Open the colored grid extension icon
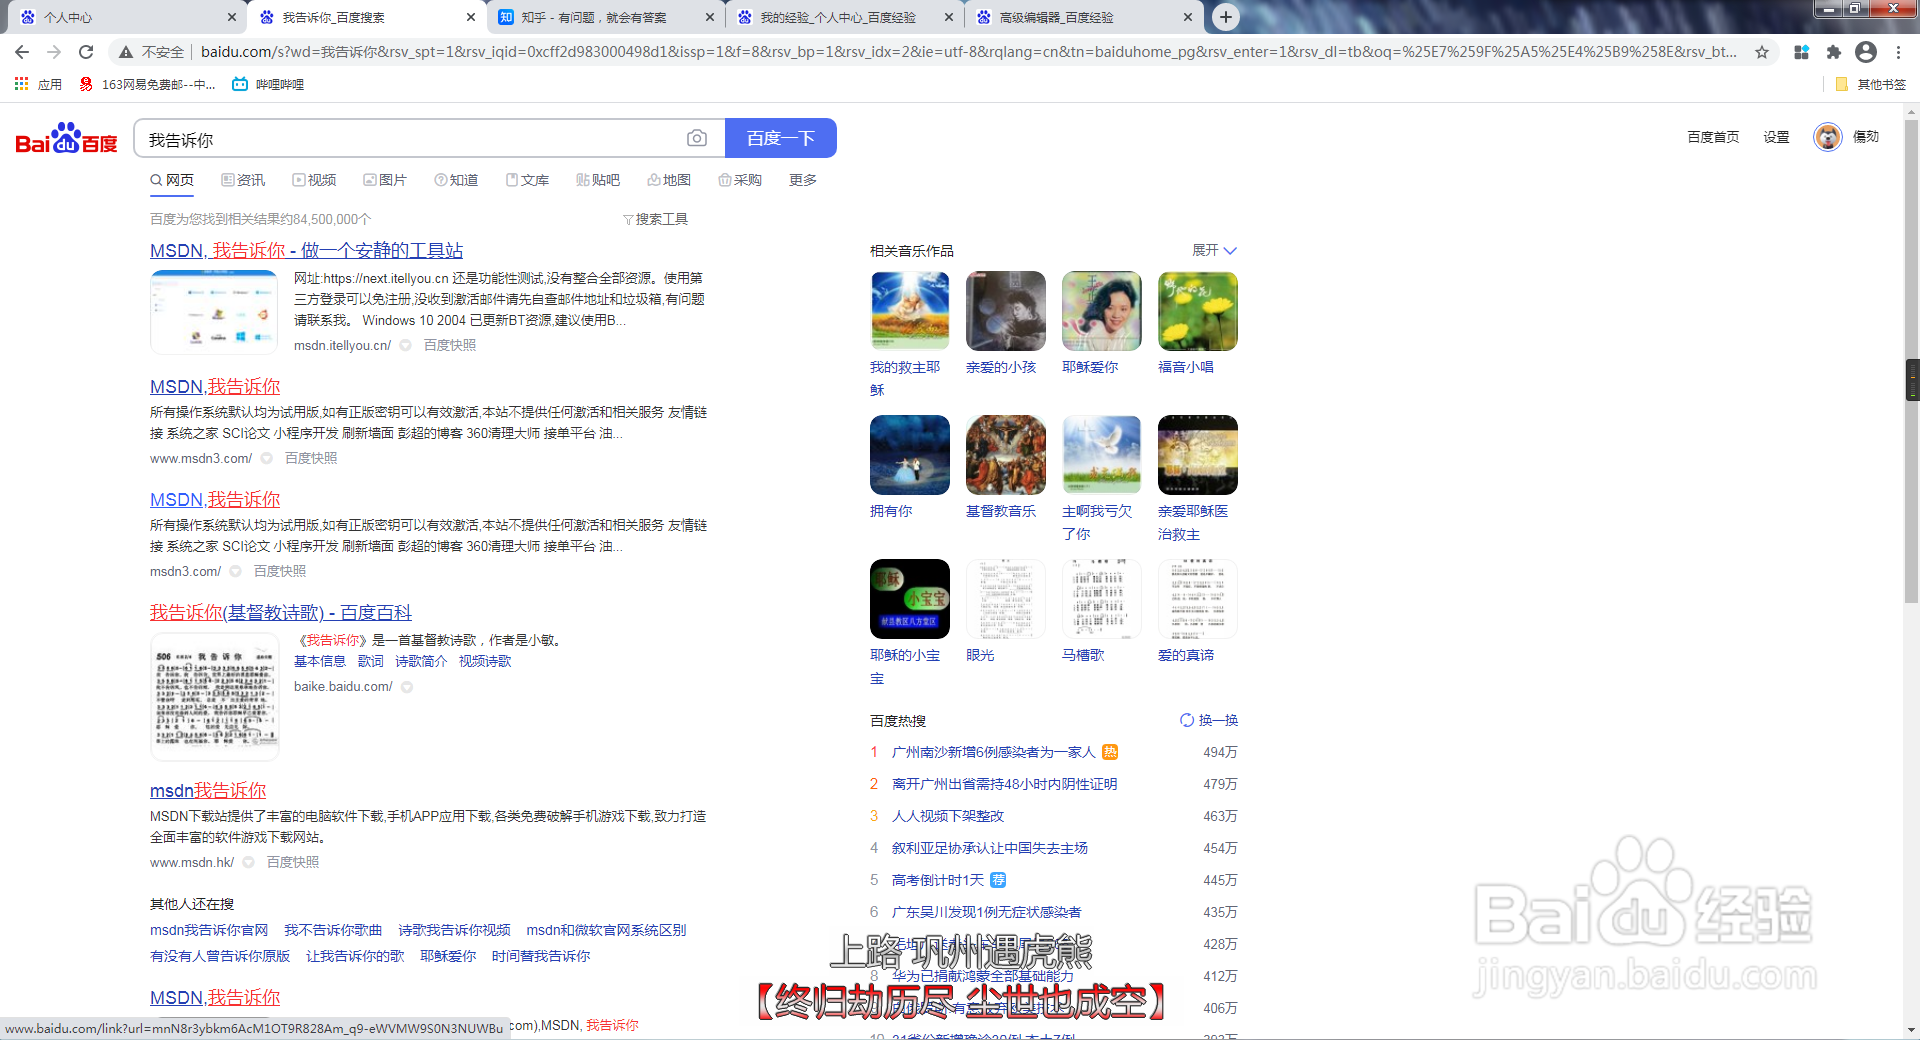This screenshot has height=1040, width=1920. pyautogui.click(x=1802, y=52)
